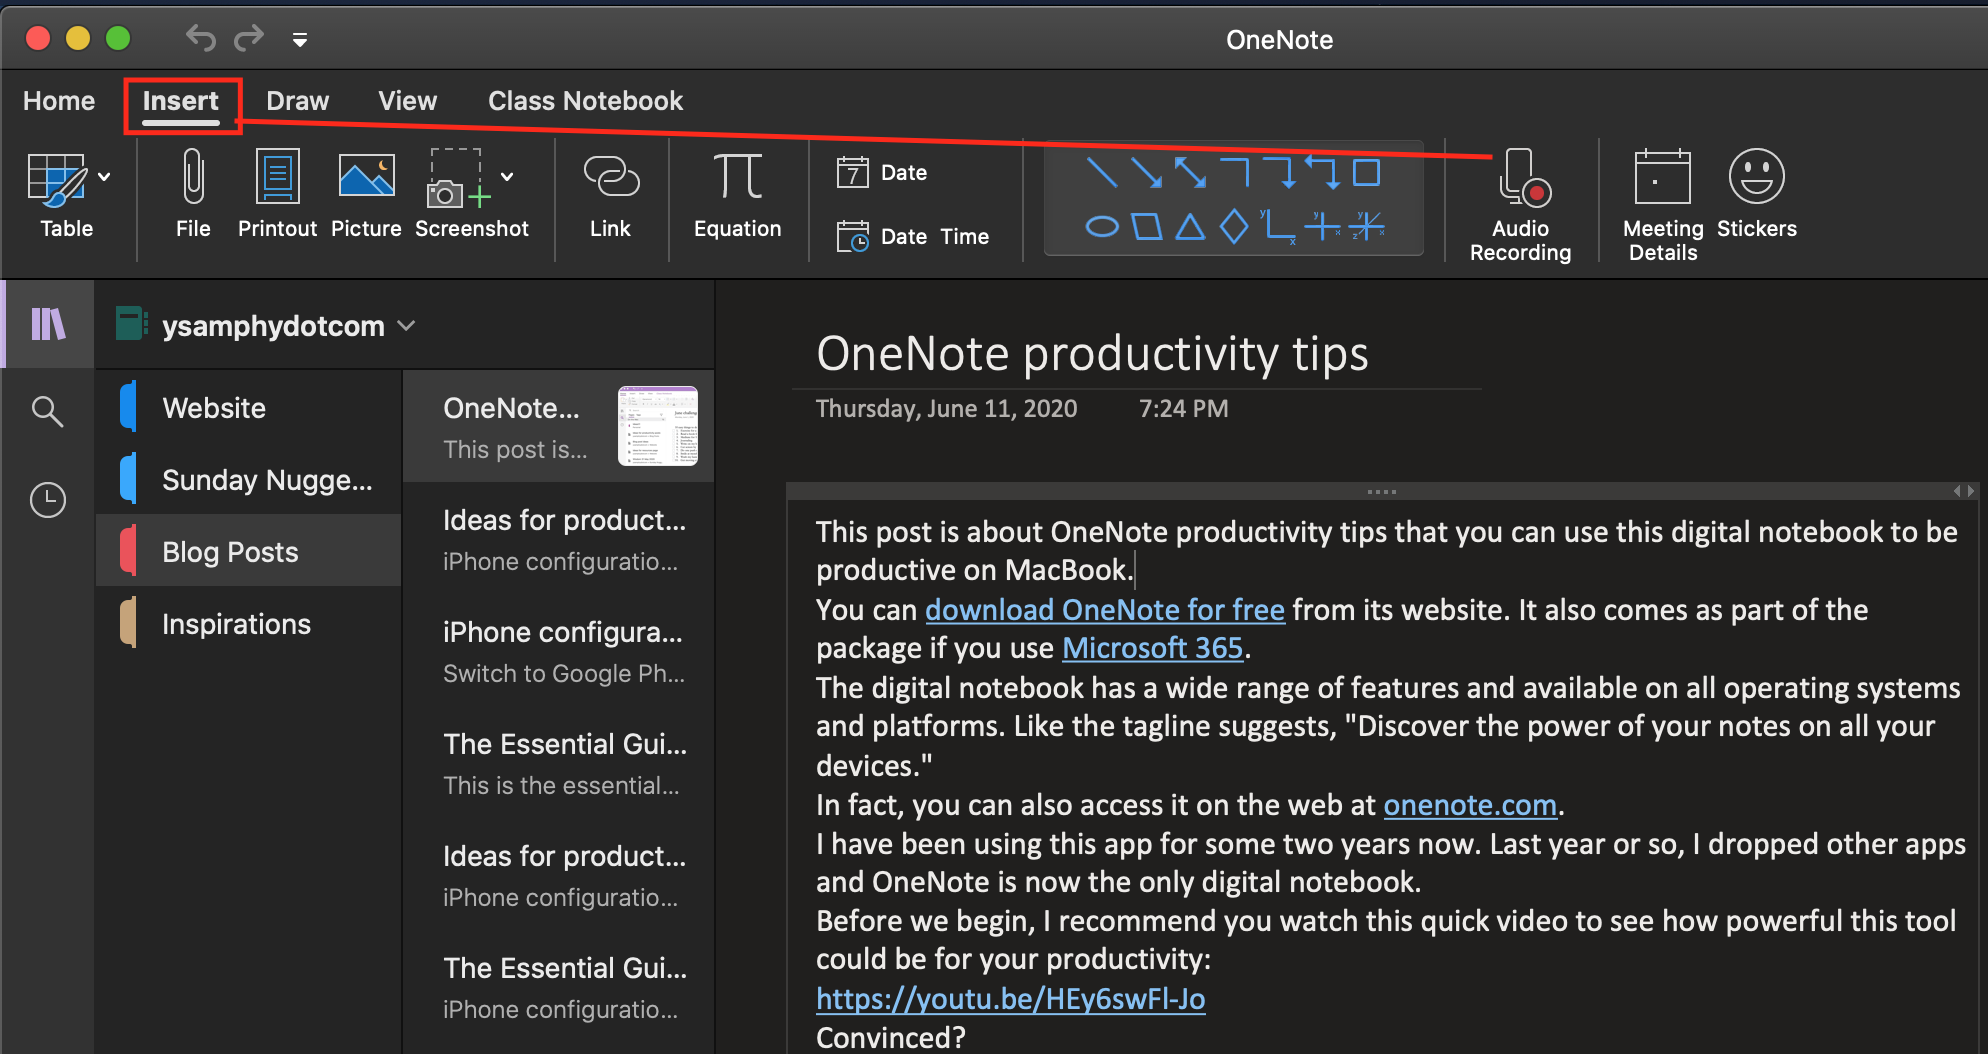The width and height of the screenshot is (1988, 1054).
Task: Open the Microsoft 365 link
Action: [1152, 649]
